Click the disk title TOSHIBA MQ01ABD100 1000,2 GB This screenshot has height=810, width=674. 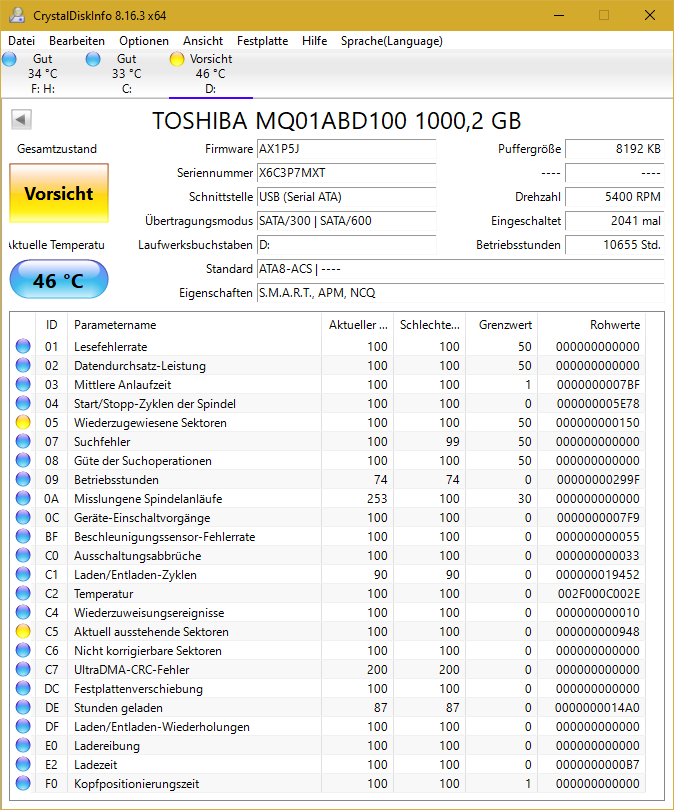click(337, 120)
